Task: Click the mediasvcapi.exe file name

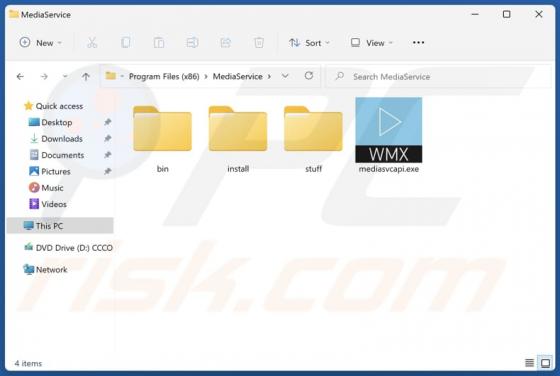Action: 389,169
